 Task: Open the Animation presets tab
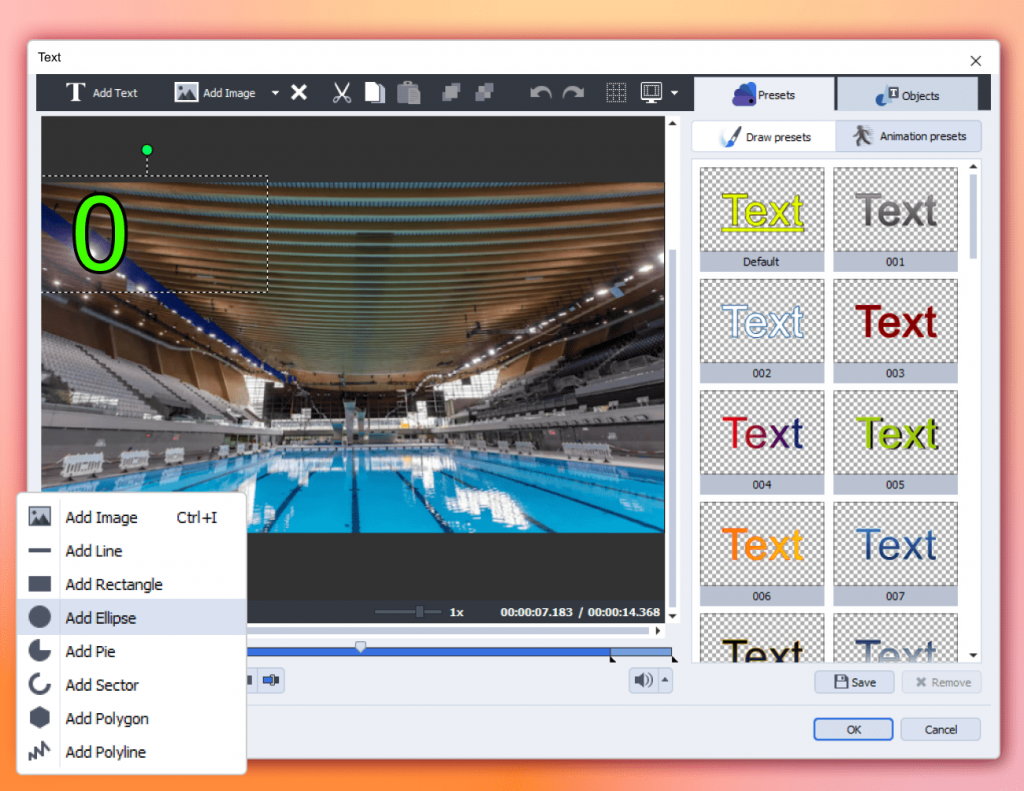coord(908,136)
